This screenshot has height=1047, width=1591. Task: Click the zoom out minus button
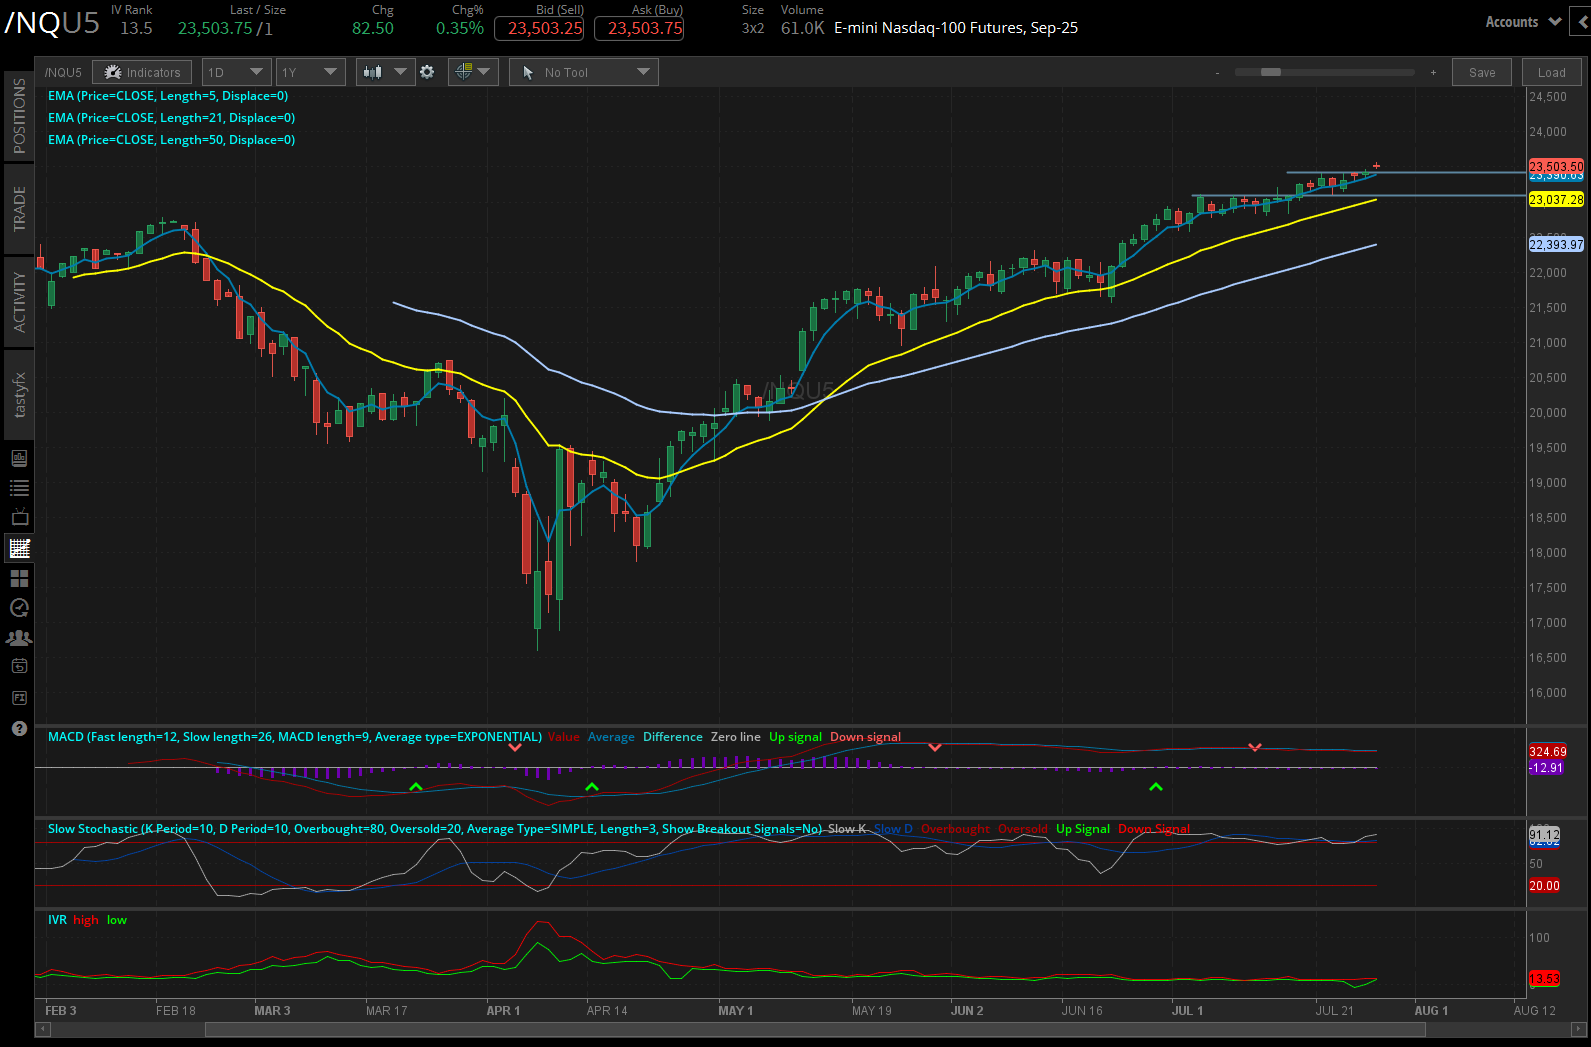[1217, 73]
